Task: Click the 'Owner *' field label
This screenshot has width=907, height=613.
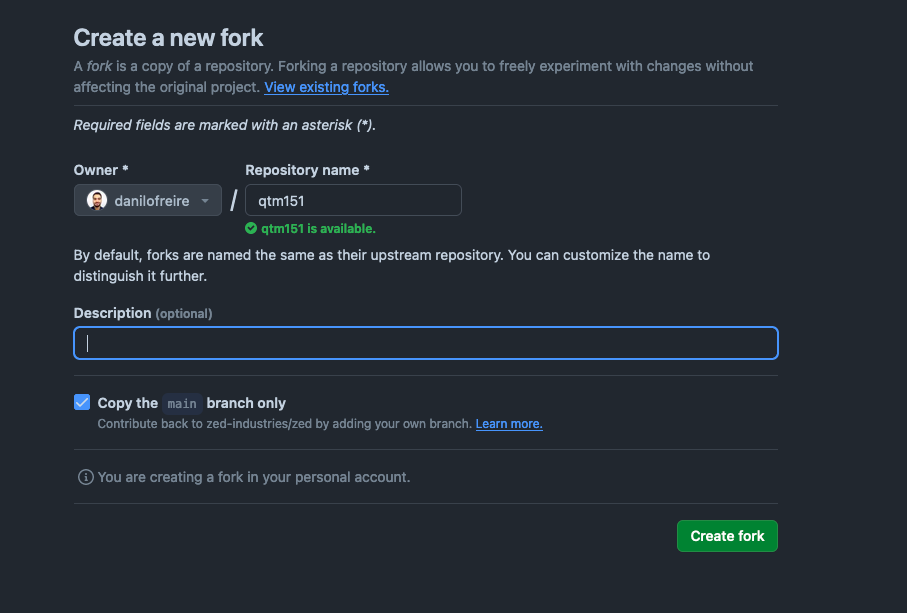Action: [x=101, y=170]
